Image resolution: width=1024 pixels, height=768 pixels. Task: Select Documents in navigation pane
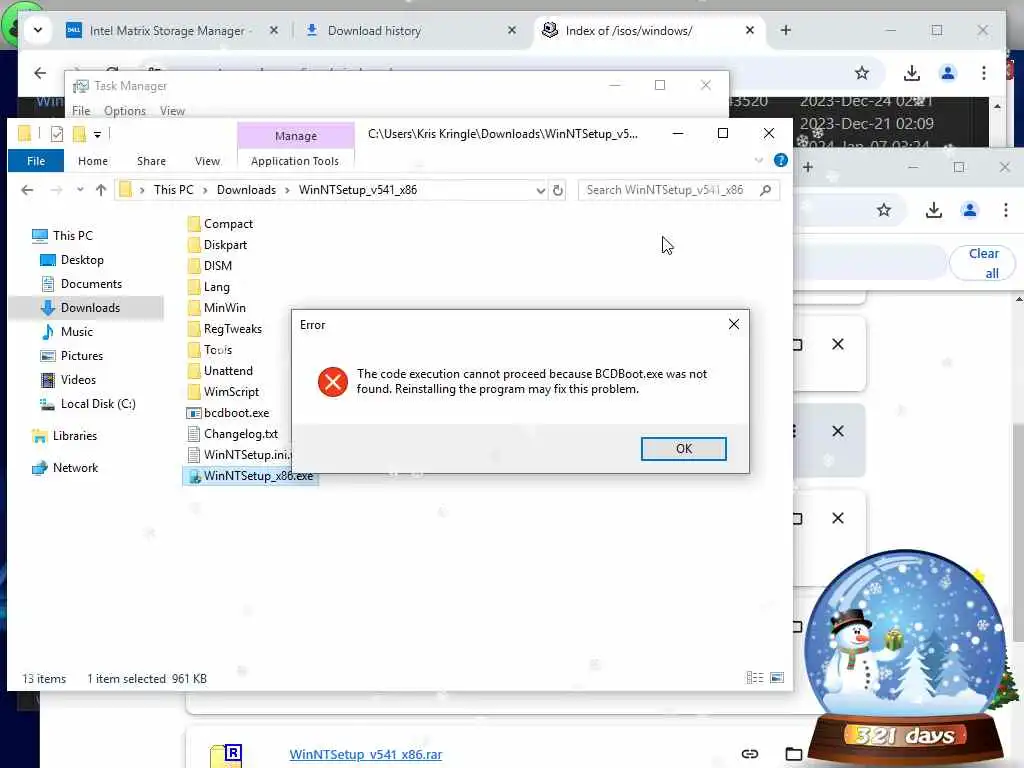[91, 283]
